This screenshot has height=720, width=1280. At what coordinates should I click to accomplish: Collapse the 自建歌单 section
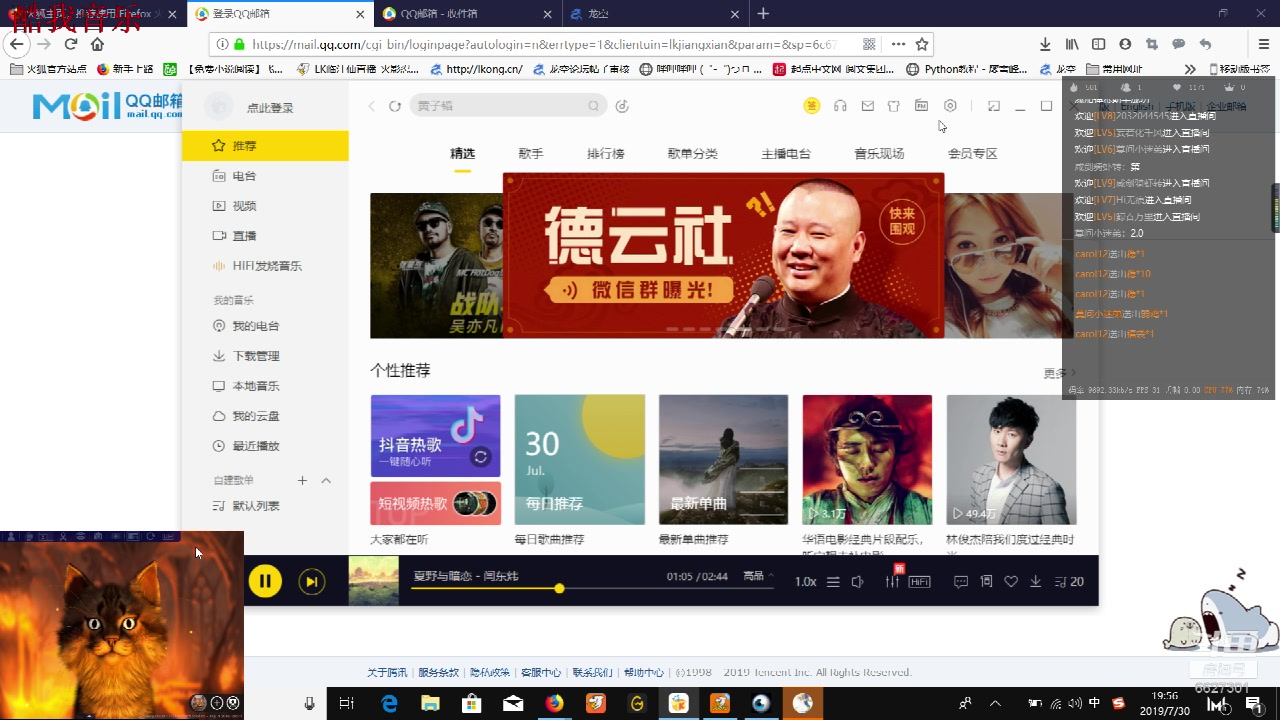tap(326, 481)
